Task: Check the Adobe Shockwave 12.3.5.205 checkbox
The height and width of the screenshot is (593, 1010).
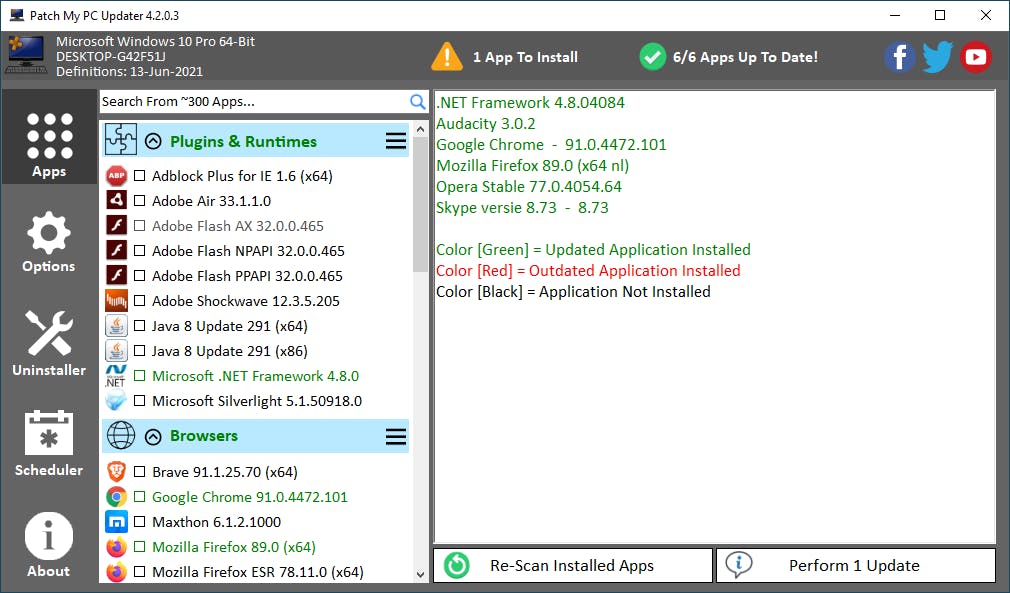Action: 139,301
